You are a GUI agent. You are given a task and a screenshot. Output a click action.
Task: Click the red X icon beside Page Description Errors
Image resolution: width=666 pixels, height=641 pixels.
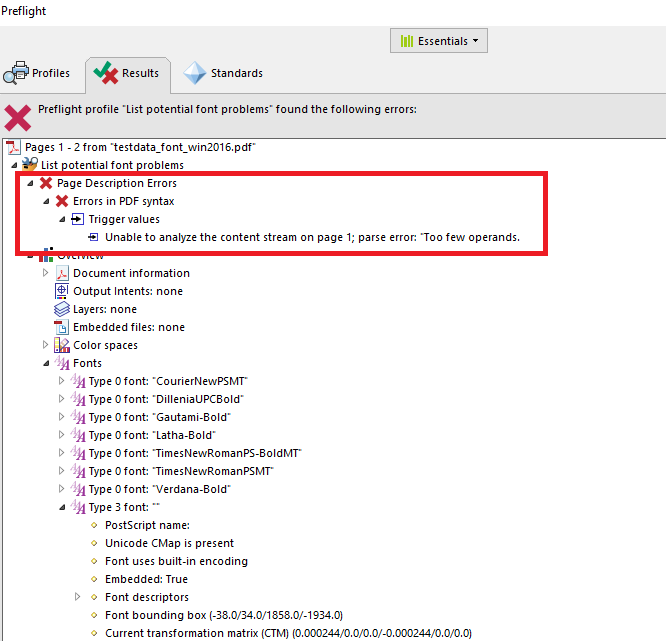(46, 183)
